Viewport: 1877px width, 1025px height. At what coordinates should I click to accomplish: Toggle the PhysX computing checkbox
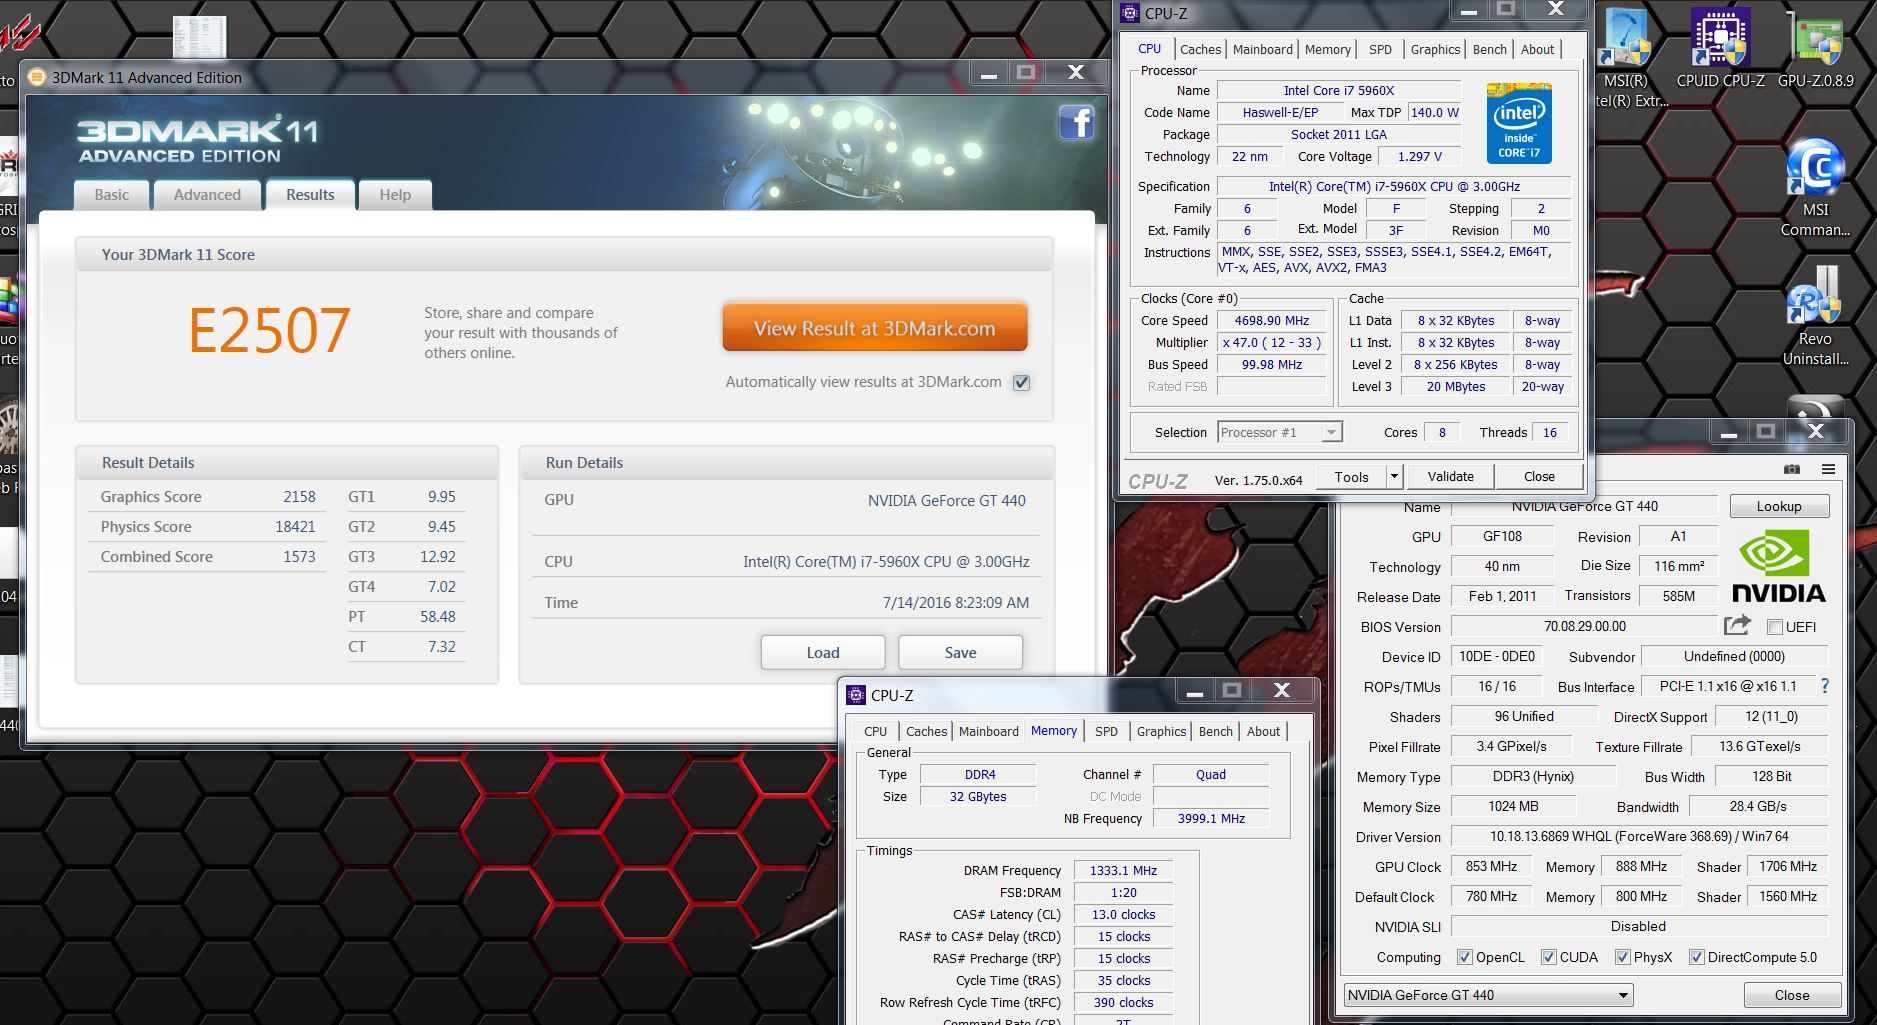pyautogui.click(x=1623, y=957)
